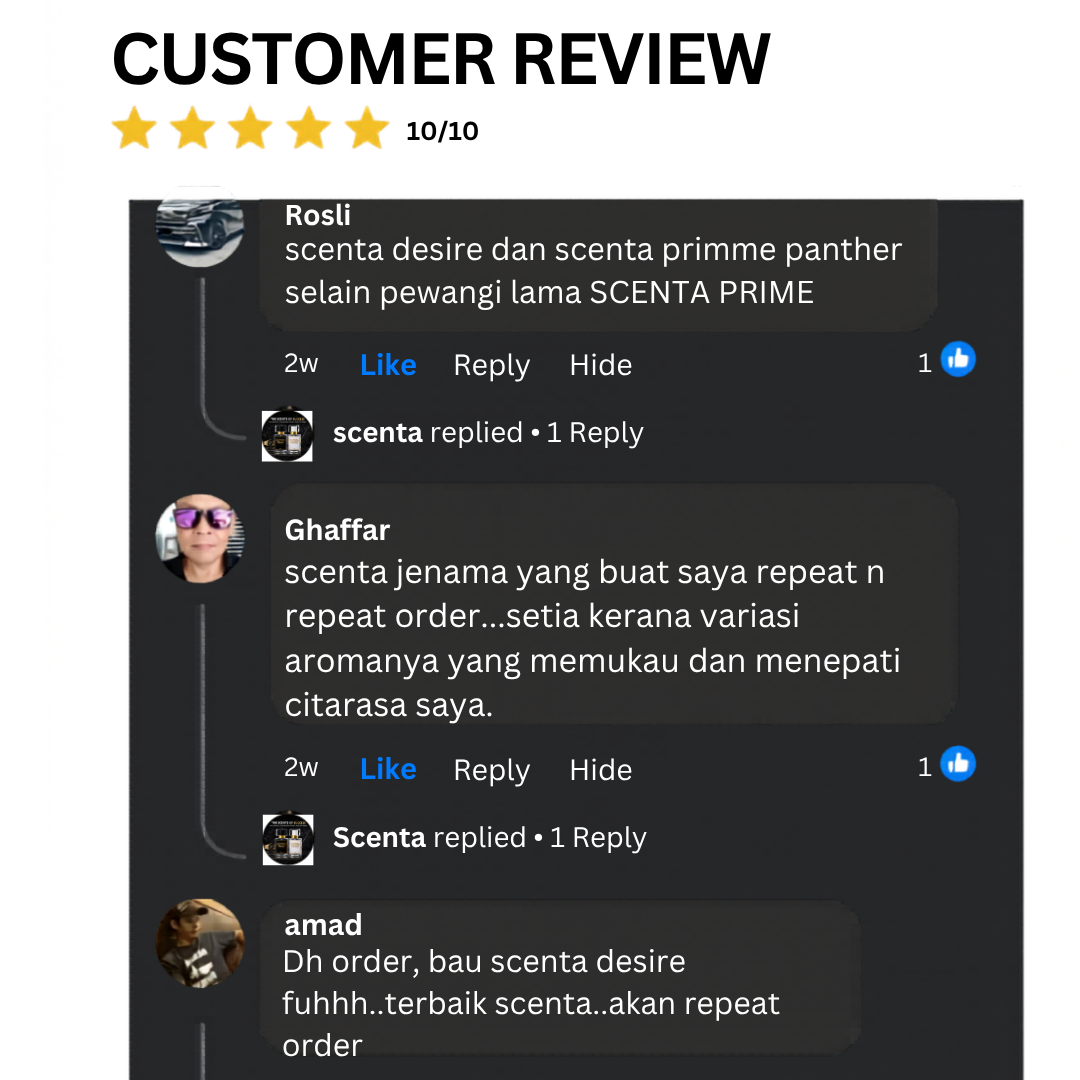Screen dimensions: 1080x1080
Task: Click scenta avatar under Rosli's comment
Action: [287, 435]
